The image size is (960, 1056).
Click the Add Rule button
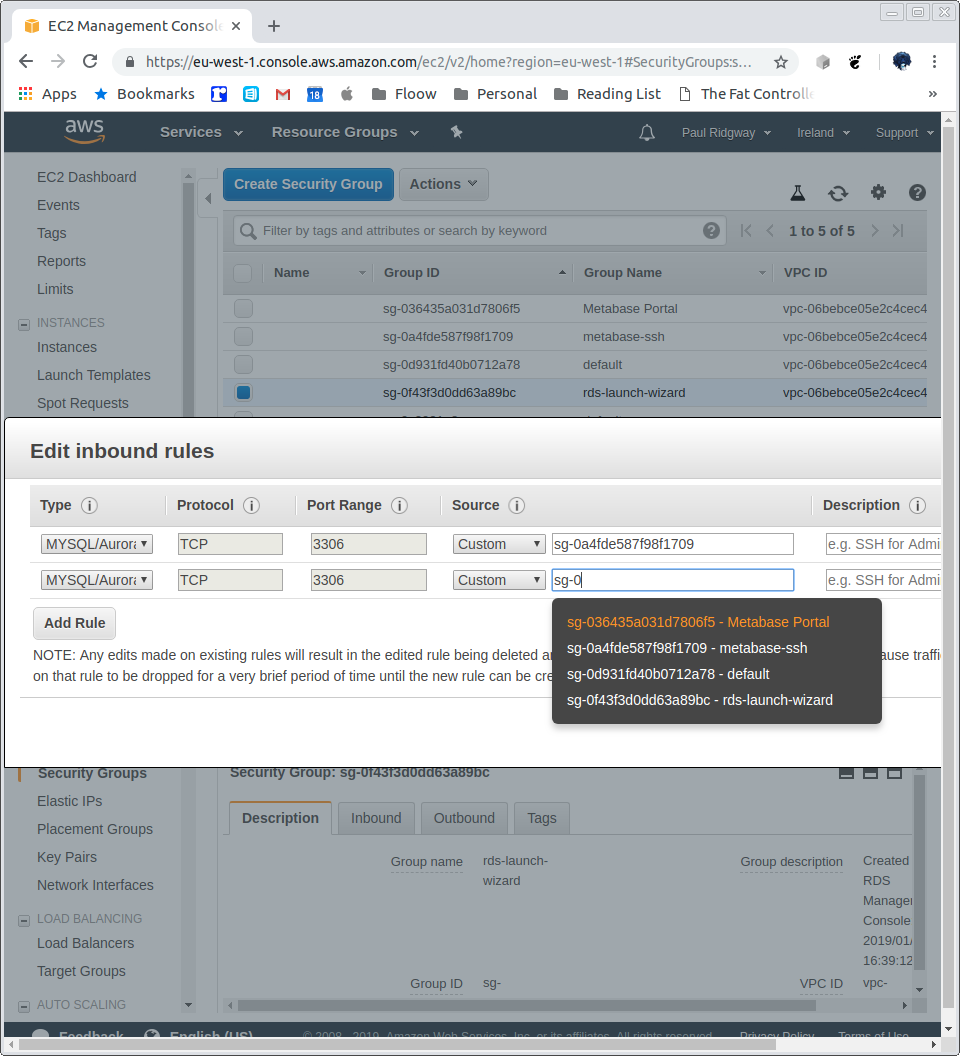74,622
